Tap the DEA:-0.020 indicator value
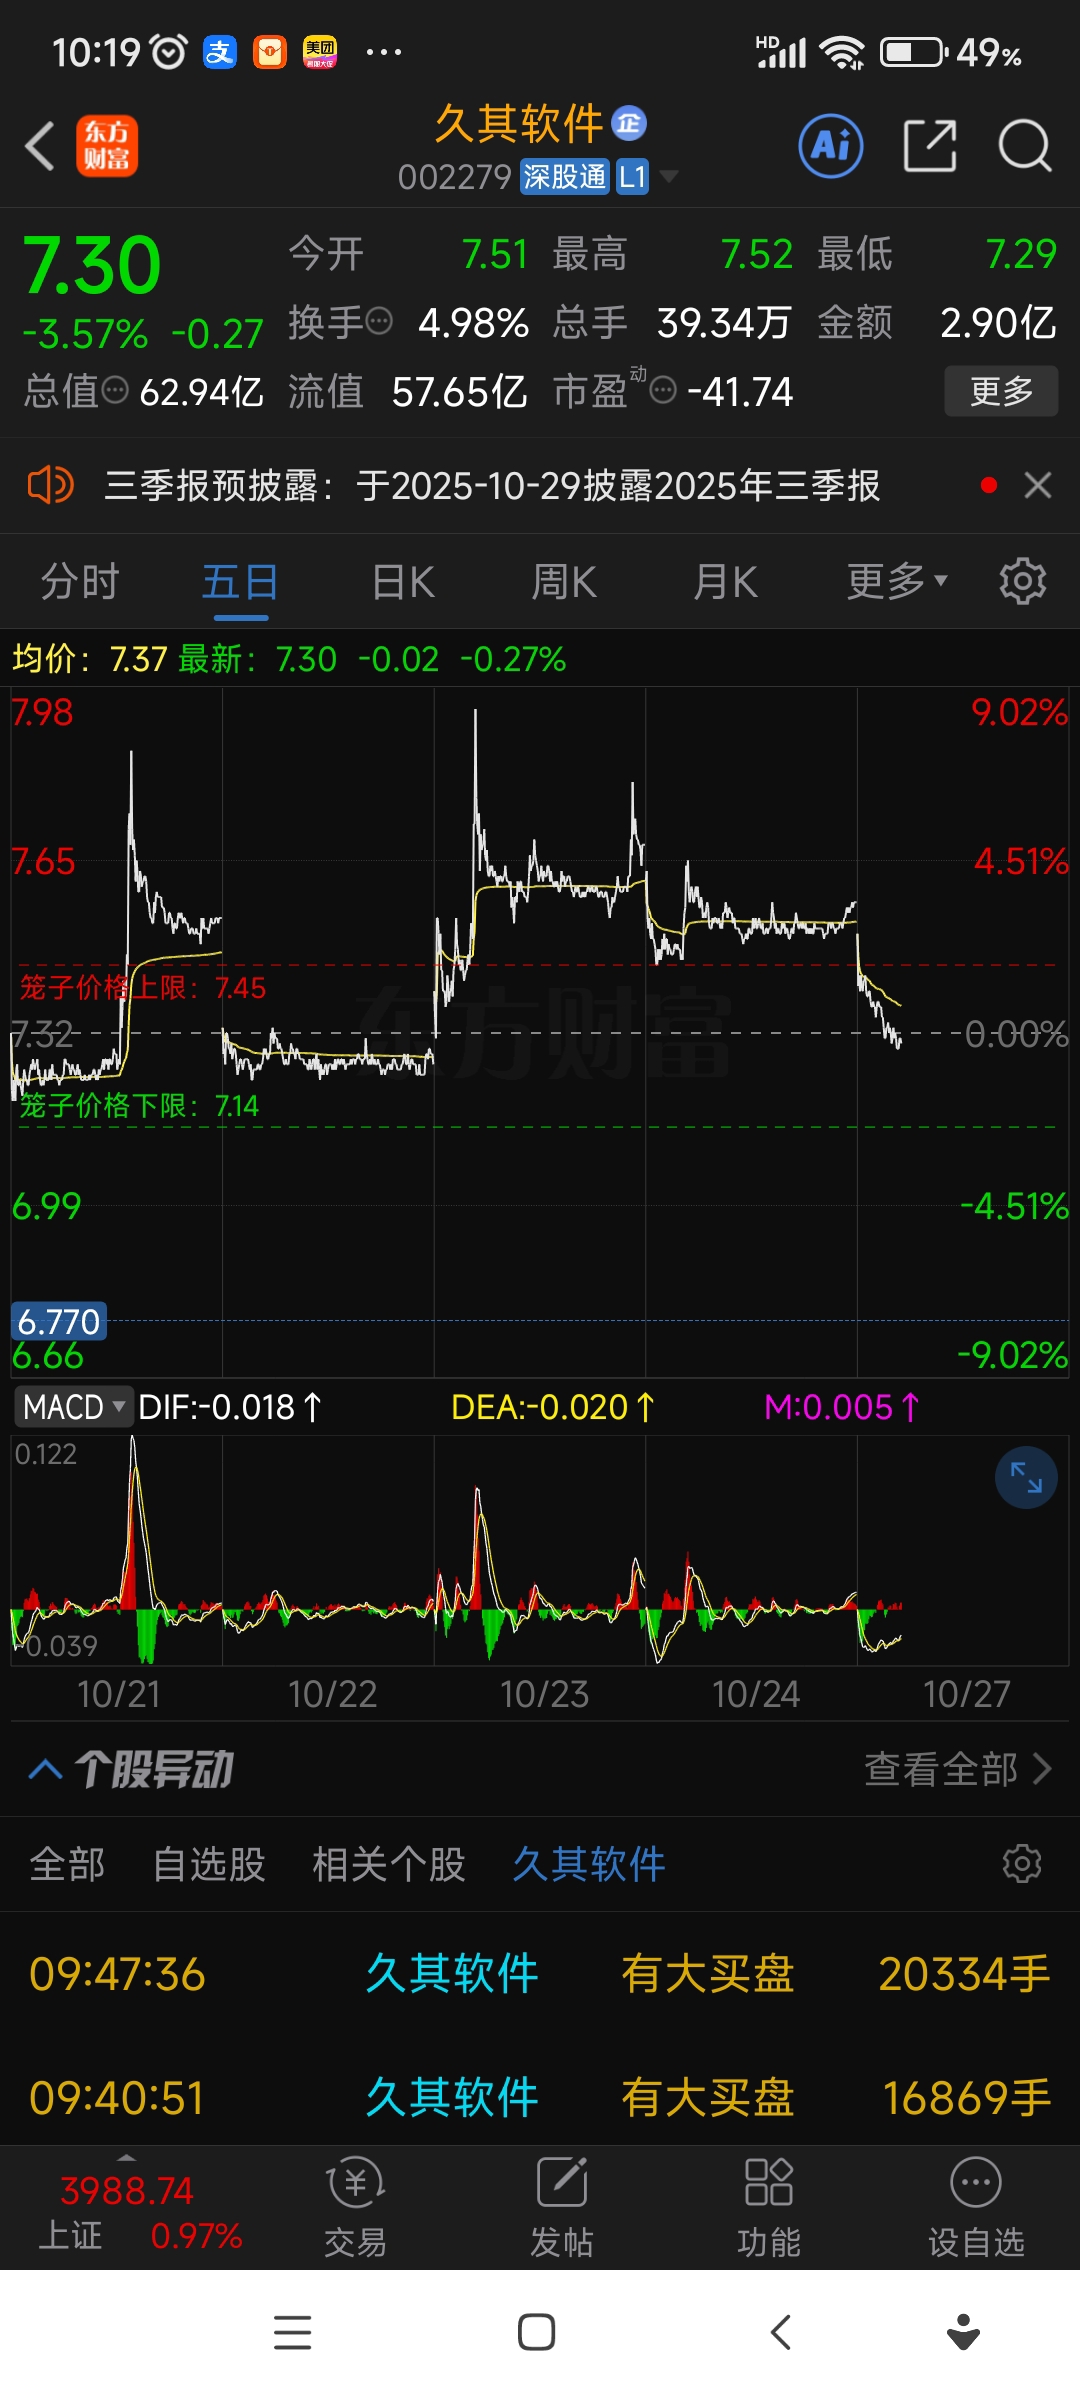This screenshot has height=2400, width=1080. coord(552,1407)
